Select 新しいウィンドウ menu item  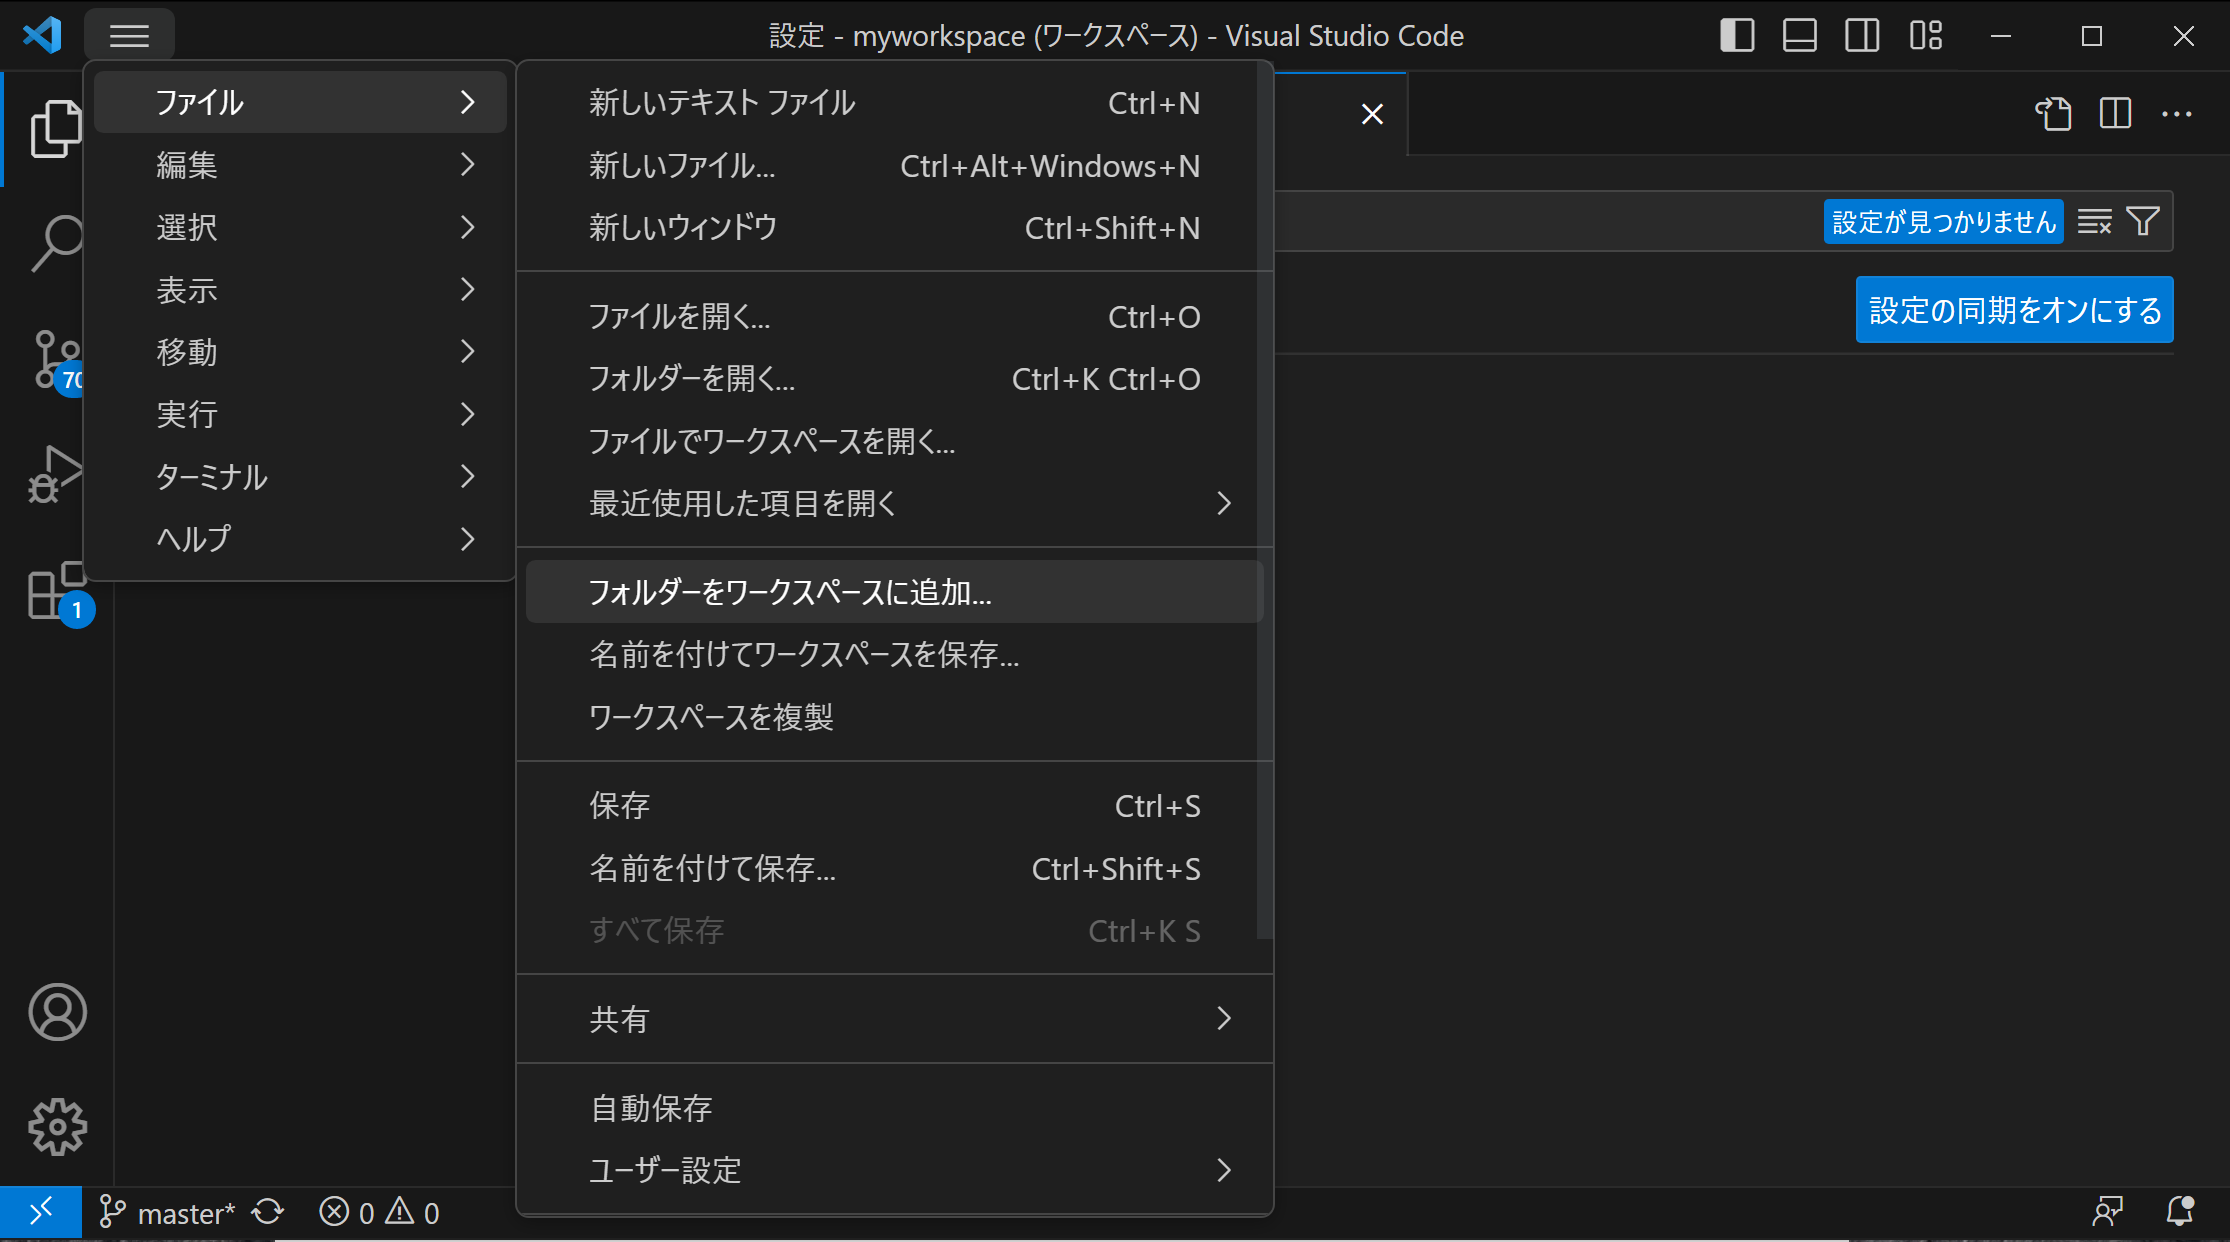point(894,228)
